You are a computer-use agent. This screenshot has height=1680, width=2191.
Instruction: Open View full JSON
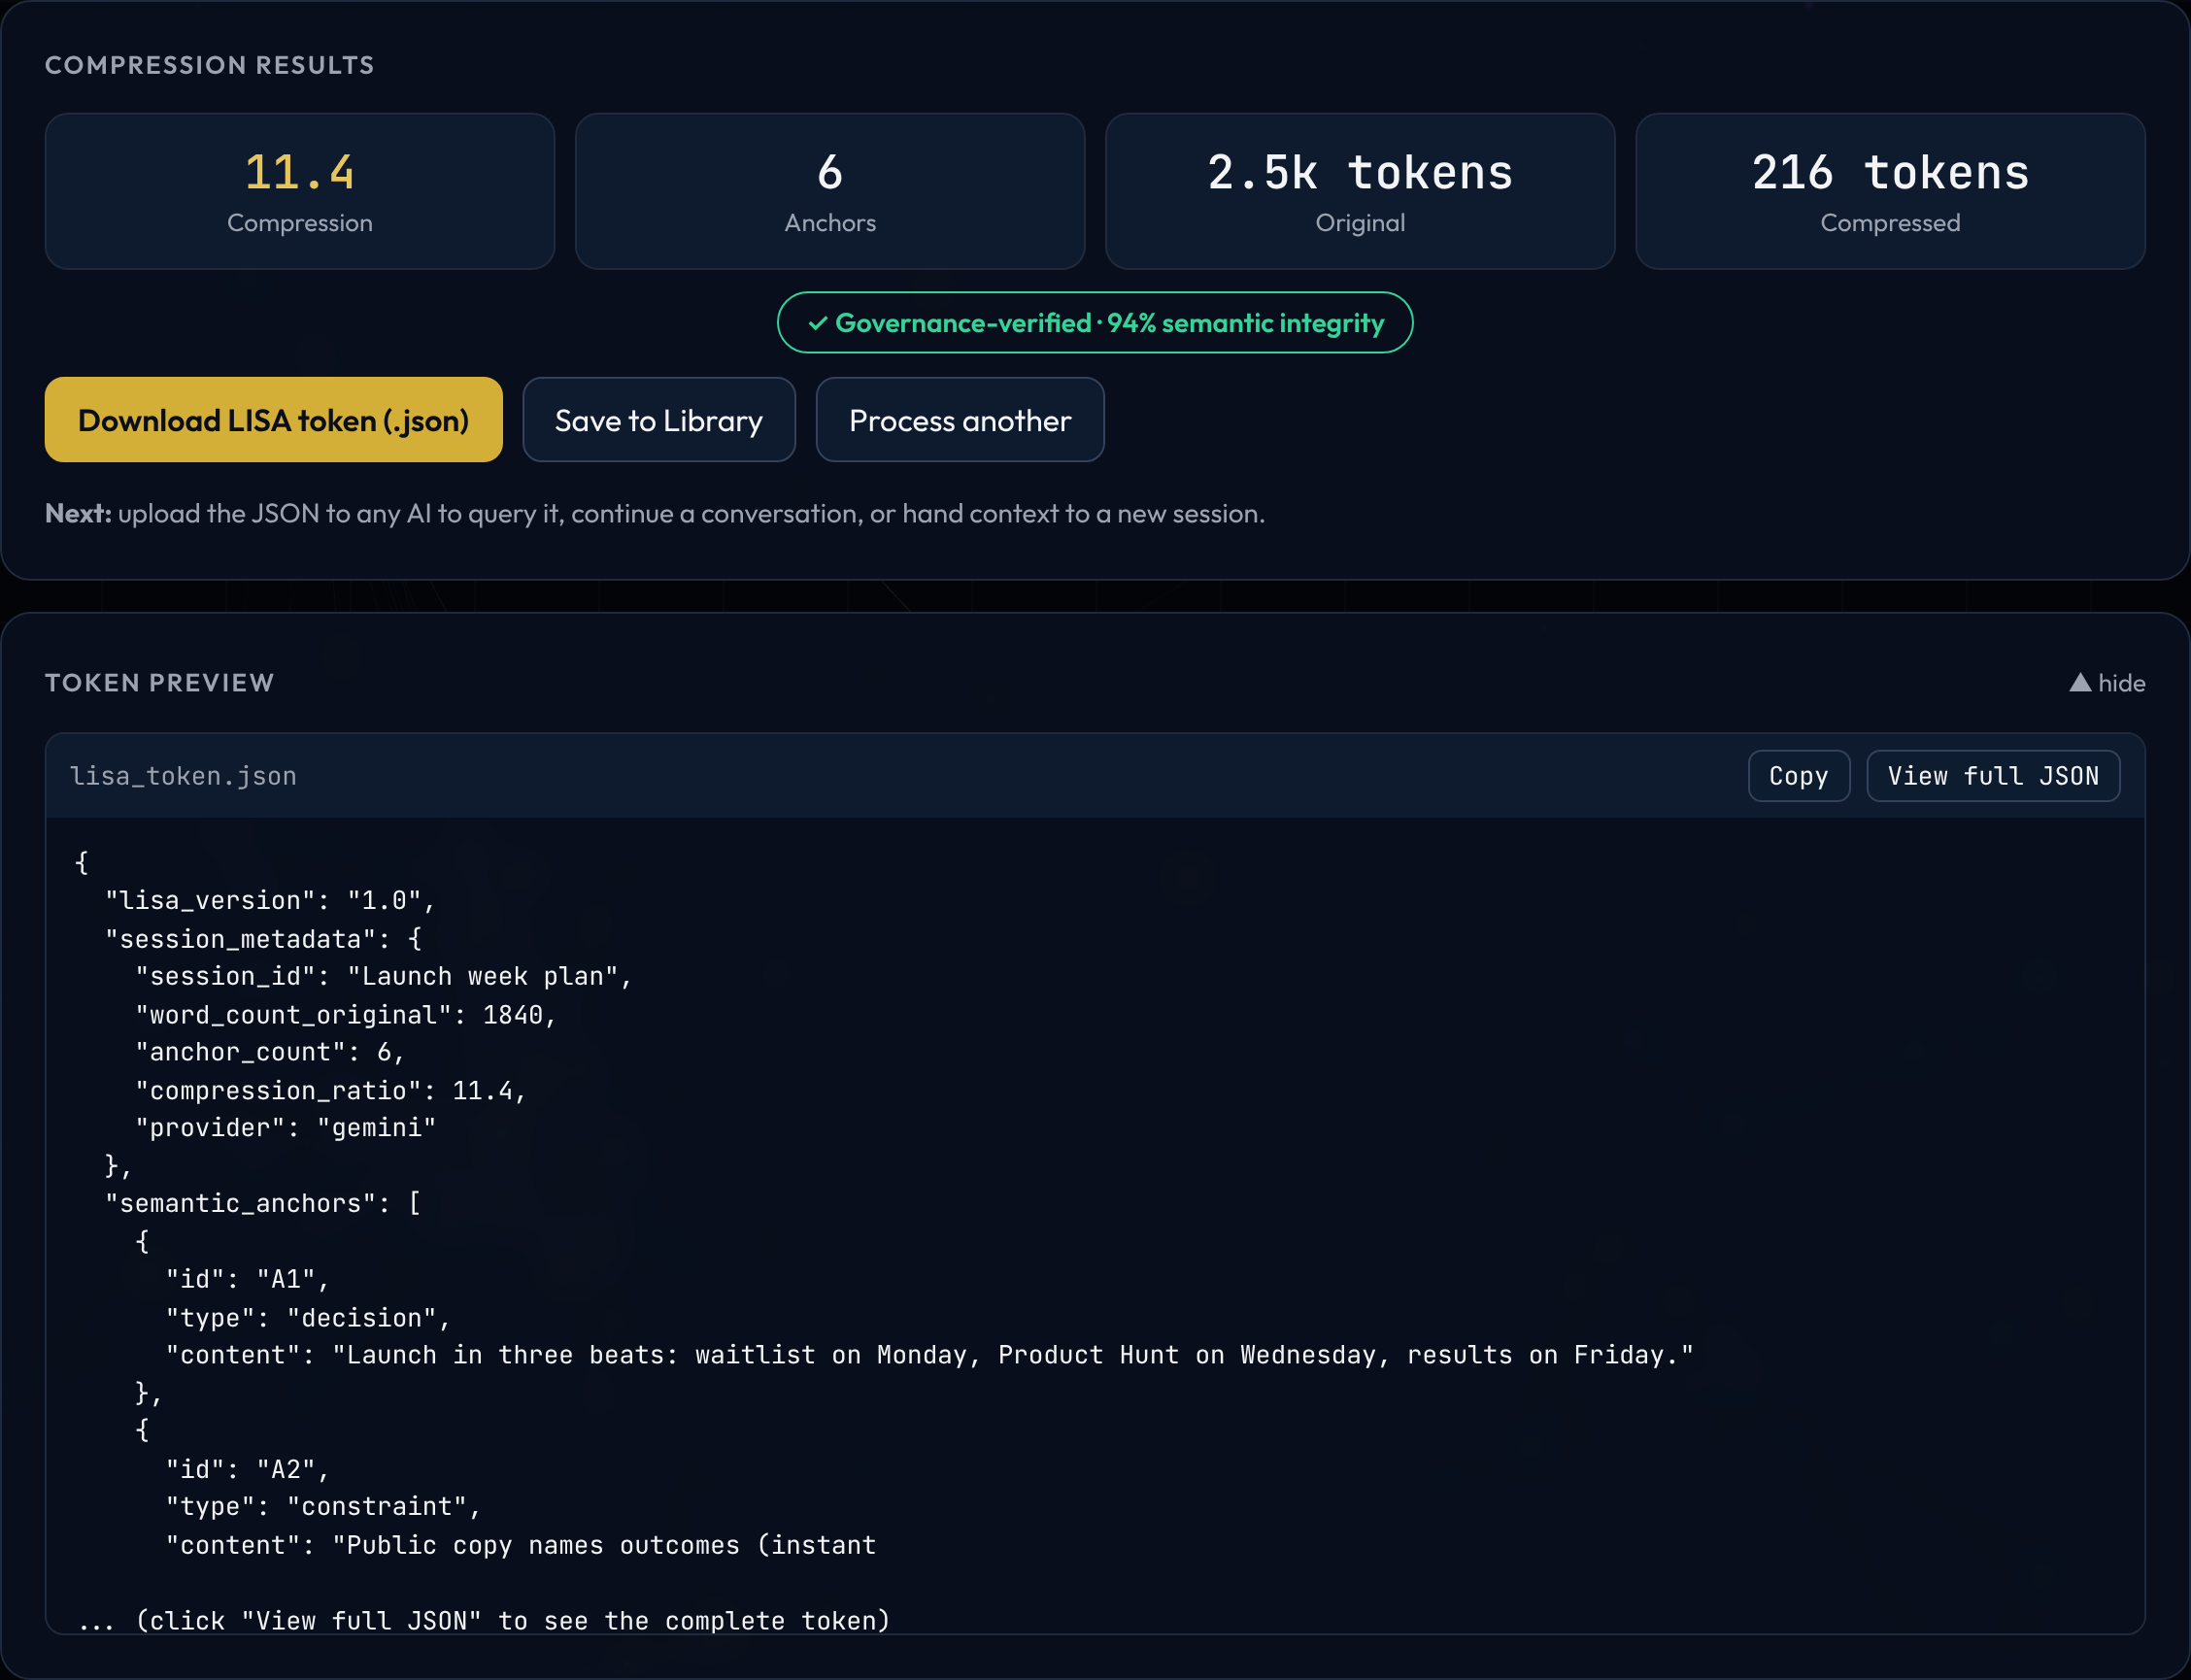point(1993,776)
